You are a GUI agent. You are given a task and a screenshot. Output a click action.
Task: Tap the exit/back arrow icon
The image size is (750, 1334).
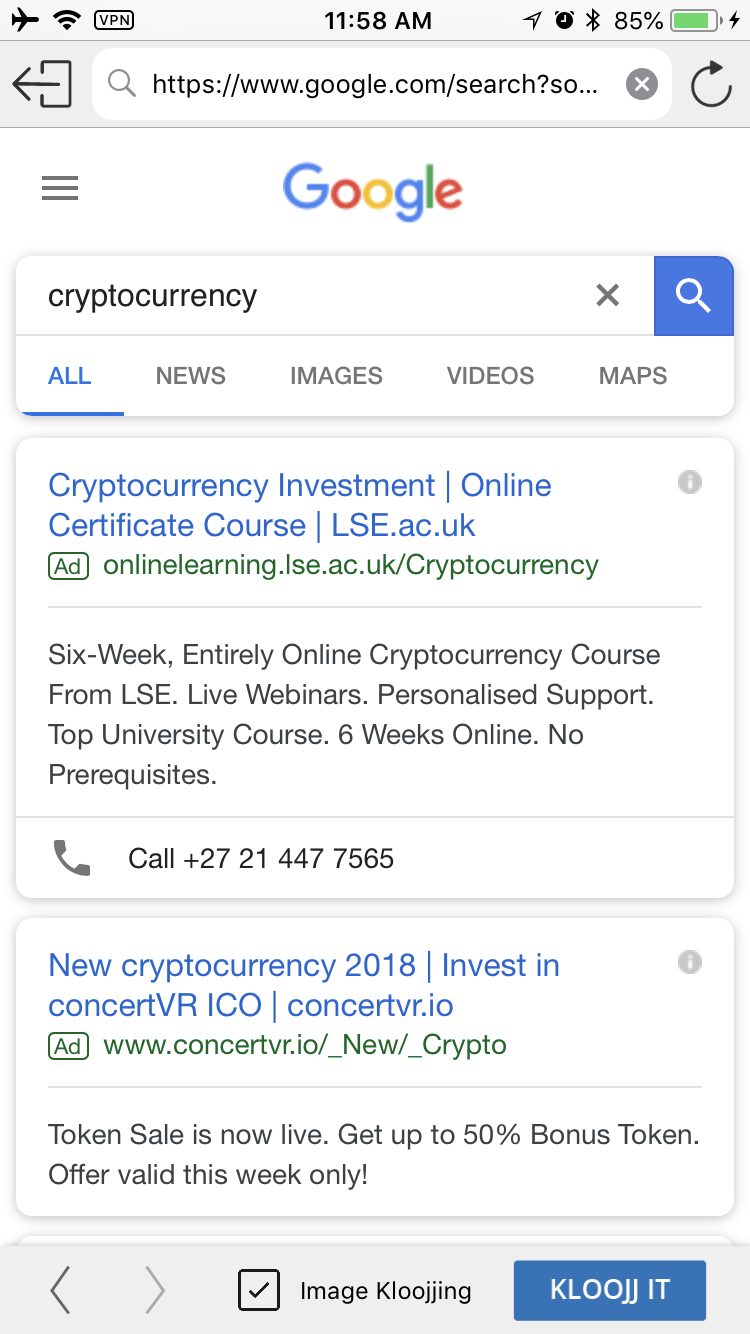pos(42,84)
